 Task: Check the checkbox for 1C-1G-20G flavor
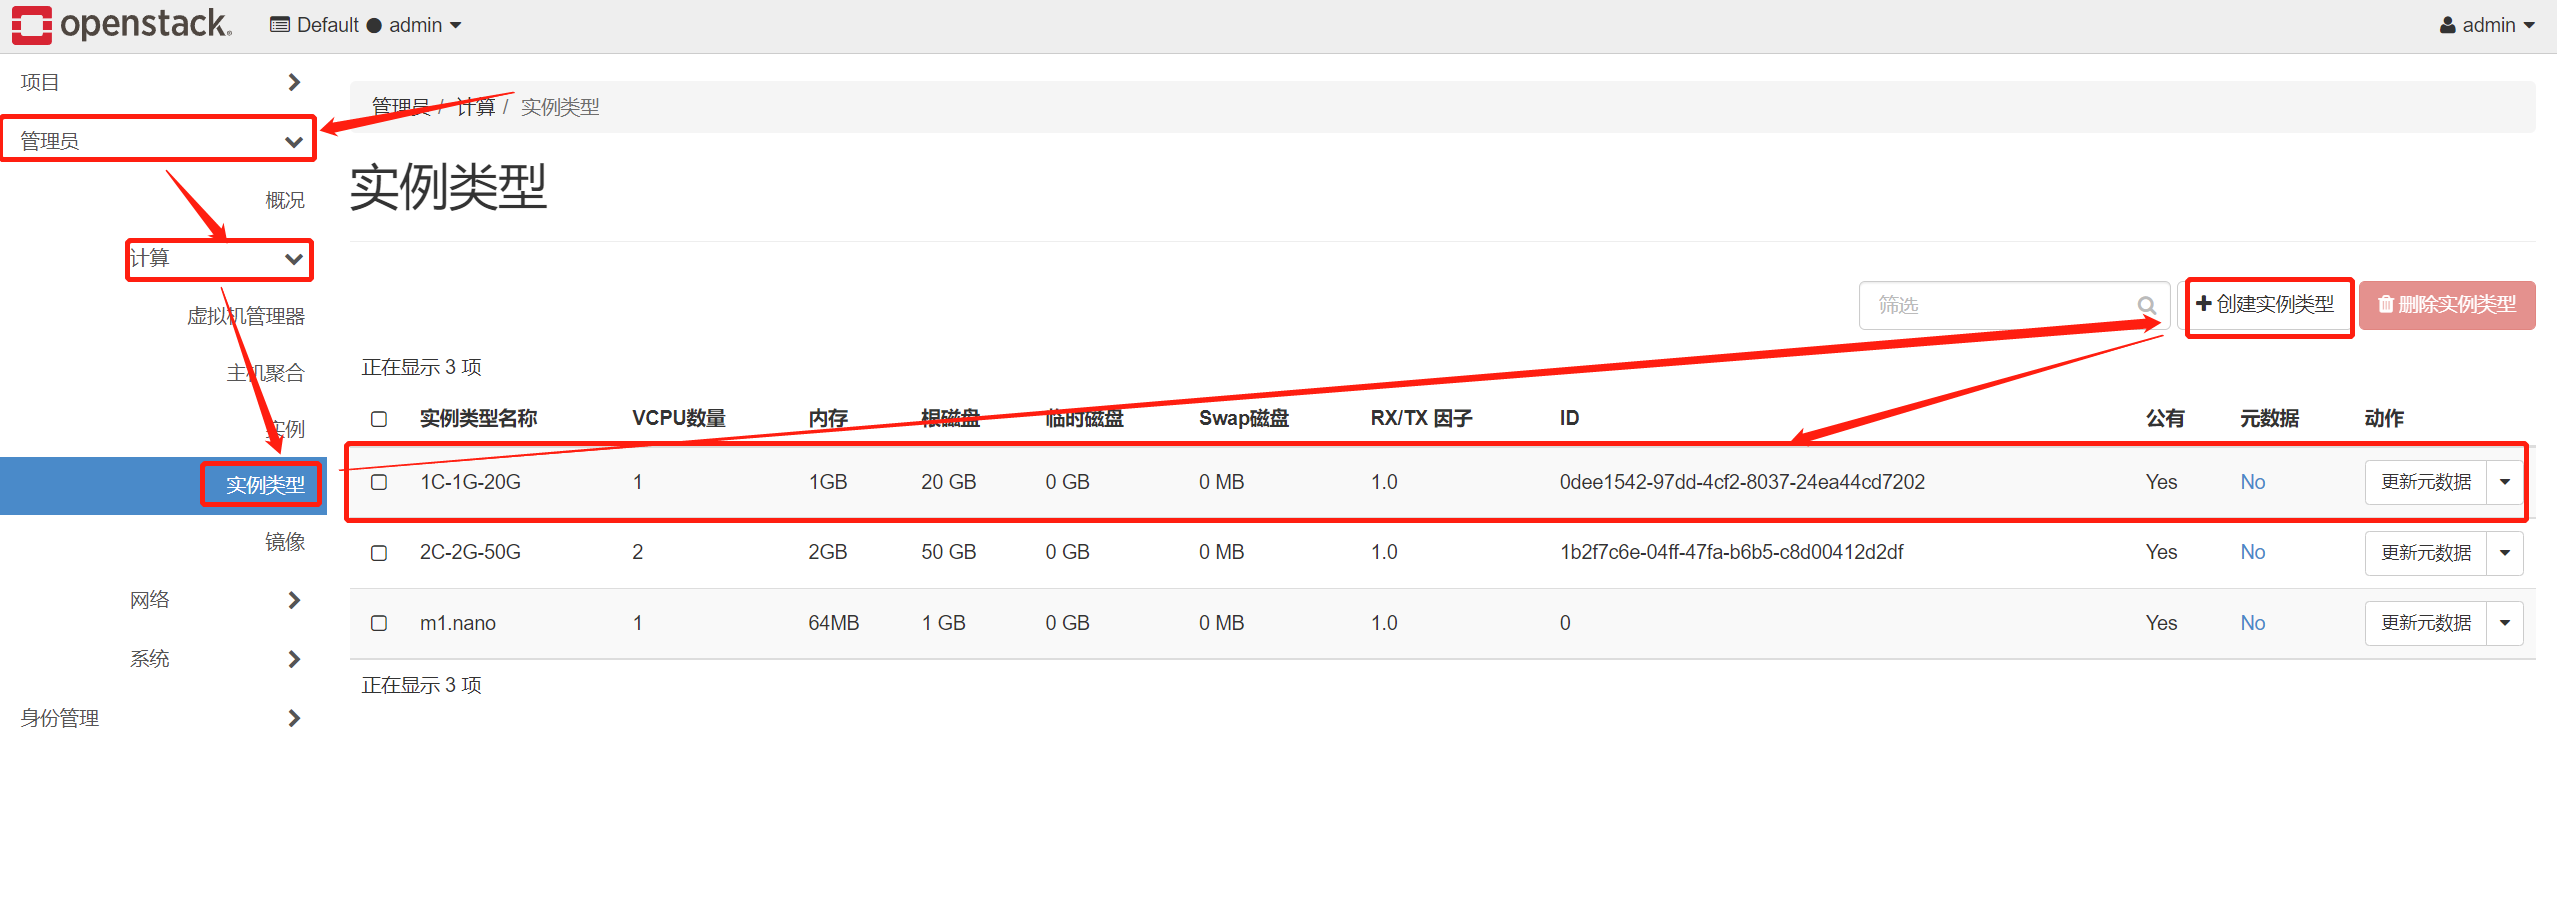pyautogui.click(x=378, y=482)
